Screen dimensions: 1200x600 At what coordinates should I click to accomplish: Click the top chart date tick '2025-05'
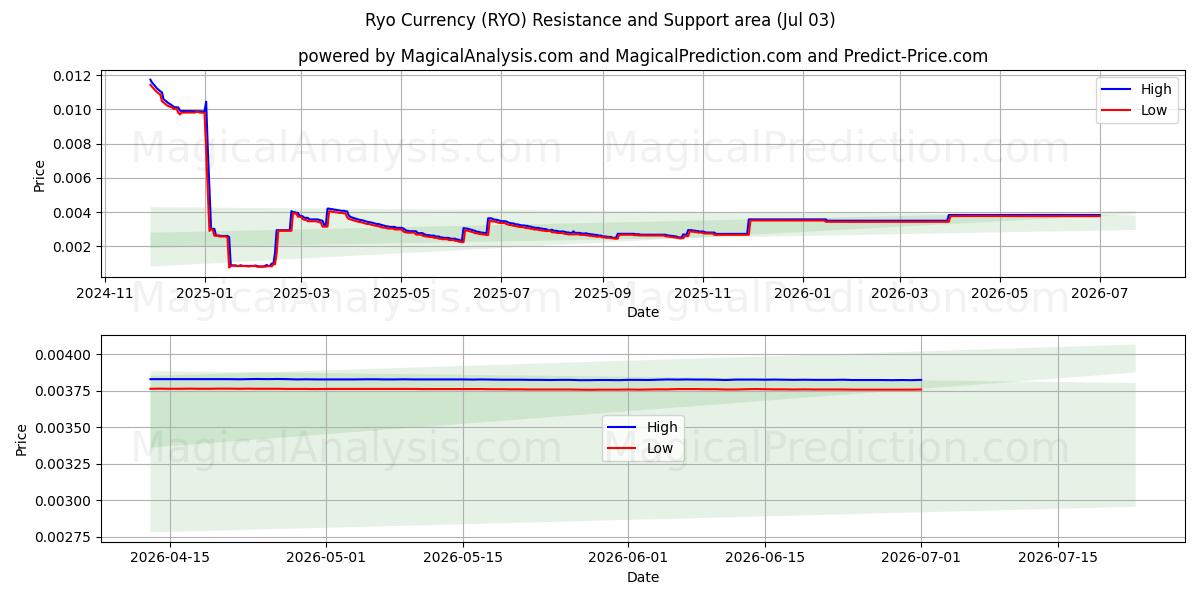(x=401, y=294)
